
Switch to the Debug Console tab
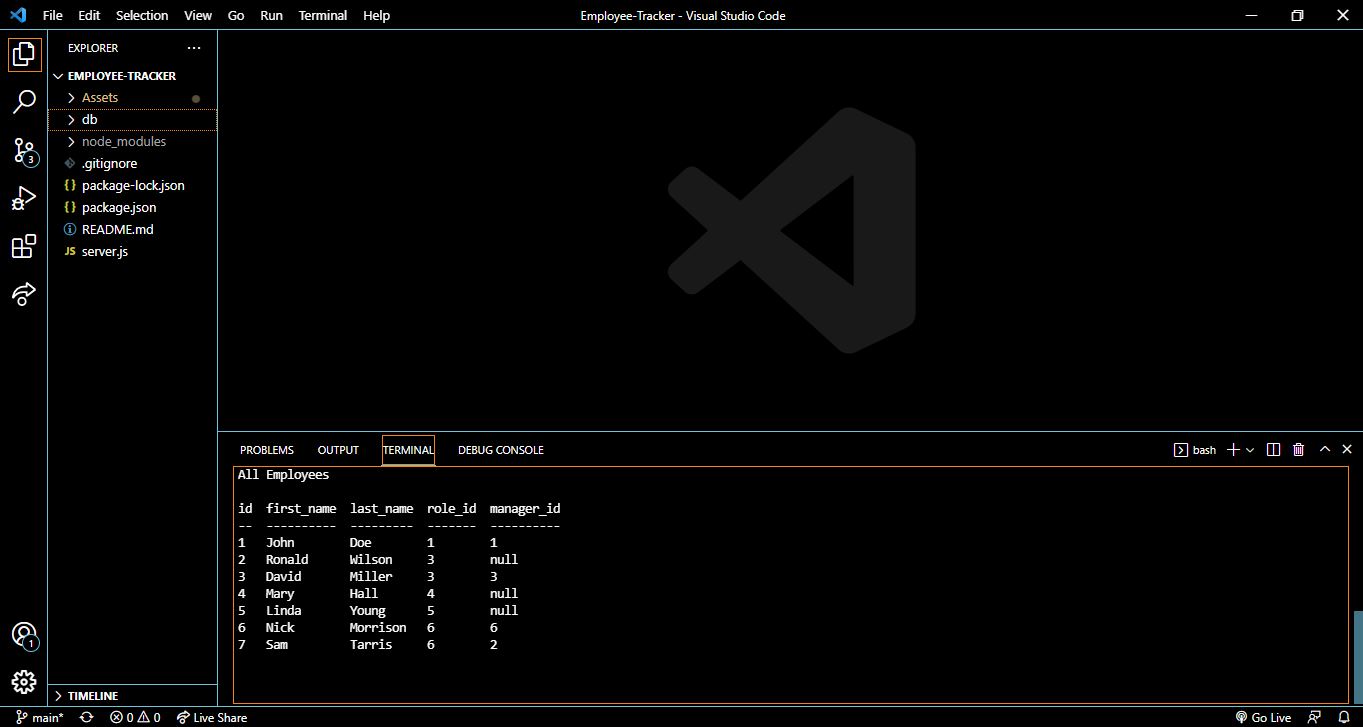[501, 450]
